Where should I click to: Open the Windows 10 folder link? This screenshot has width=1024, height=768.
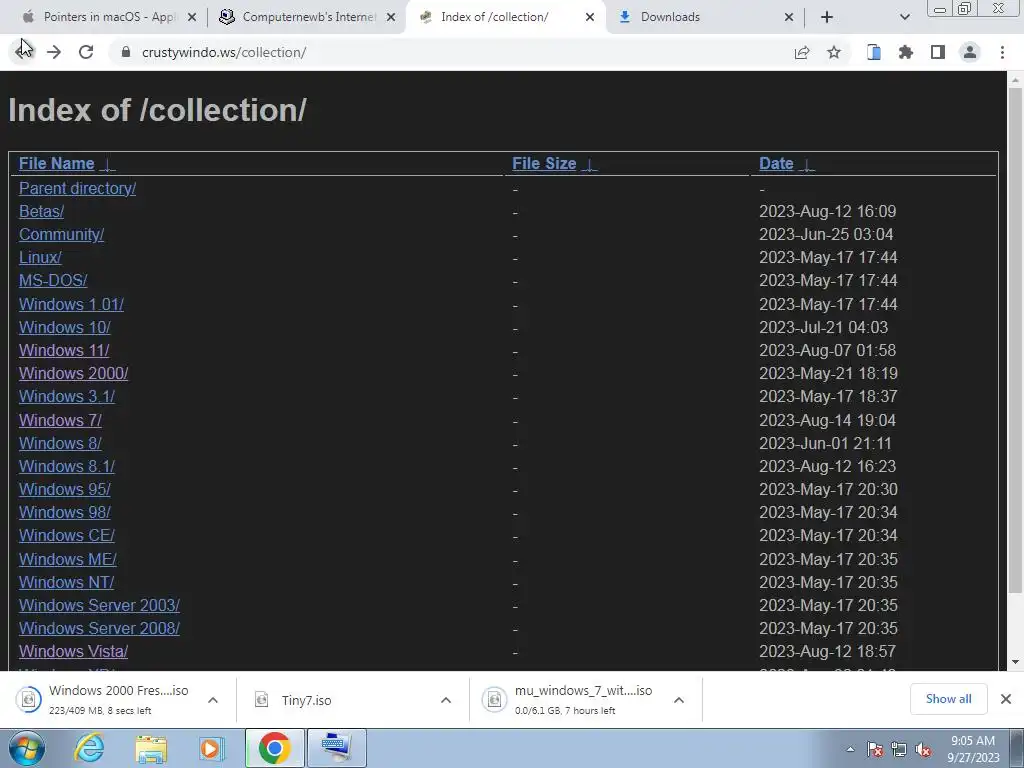coord(65,327)
